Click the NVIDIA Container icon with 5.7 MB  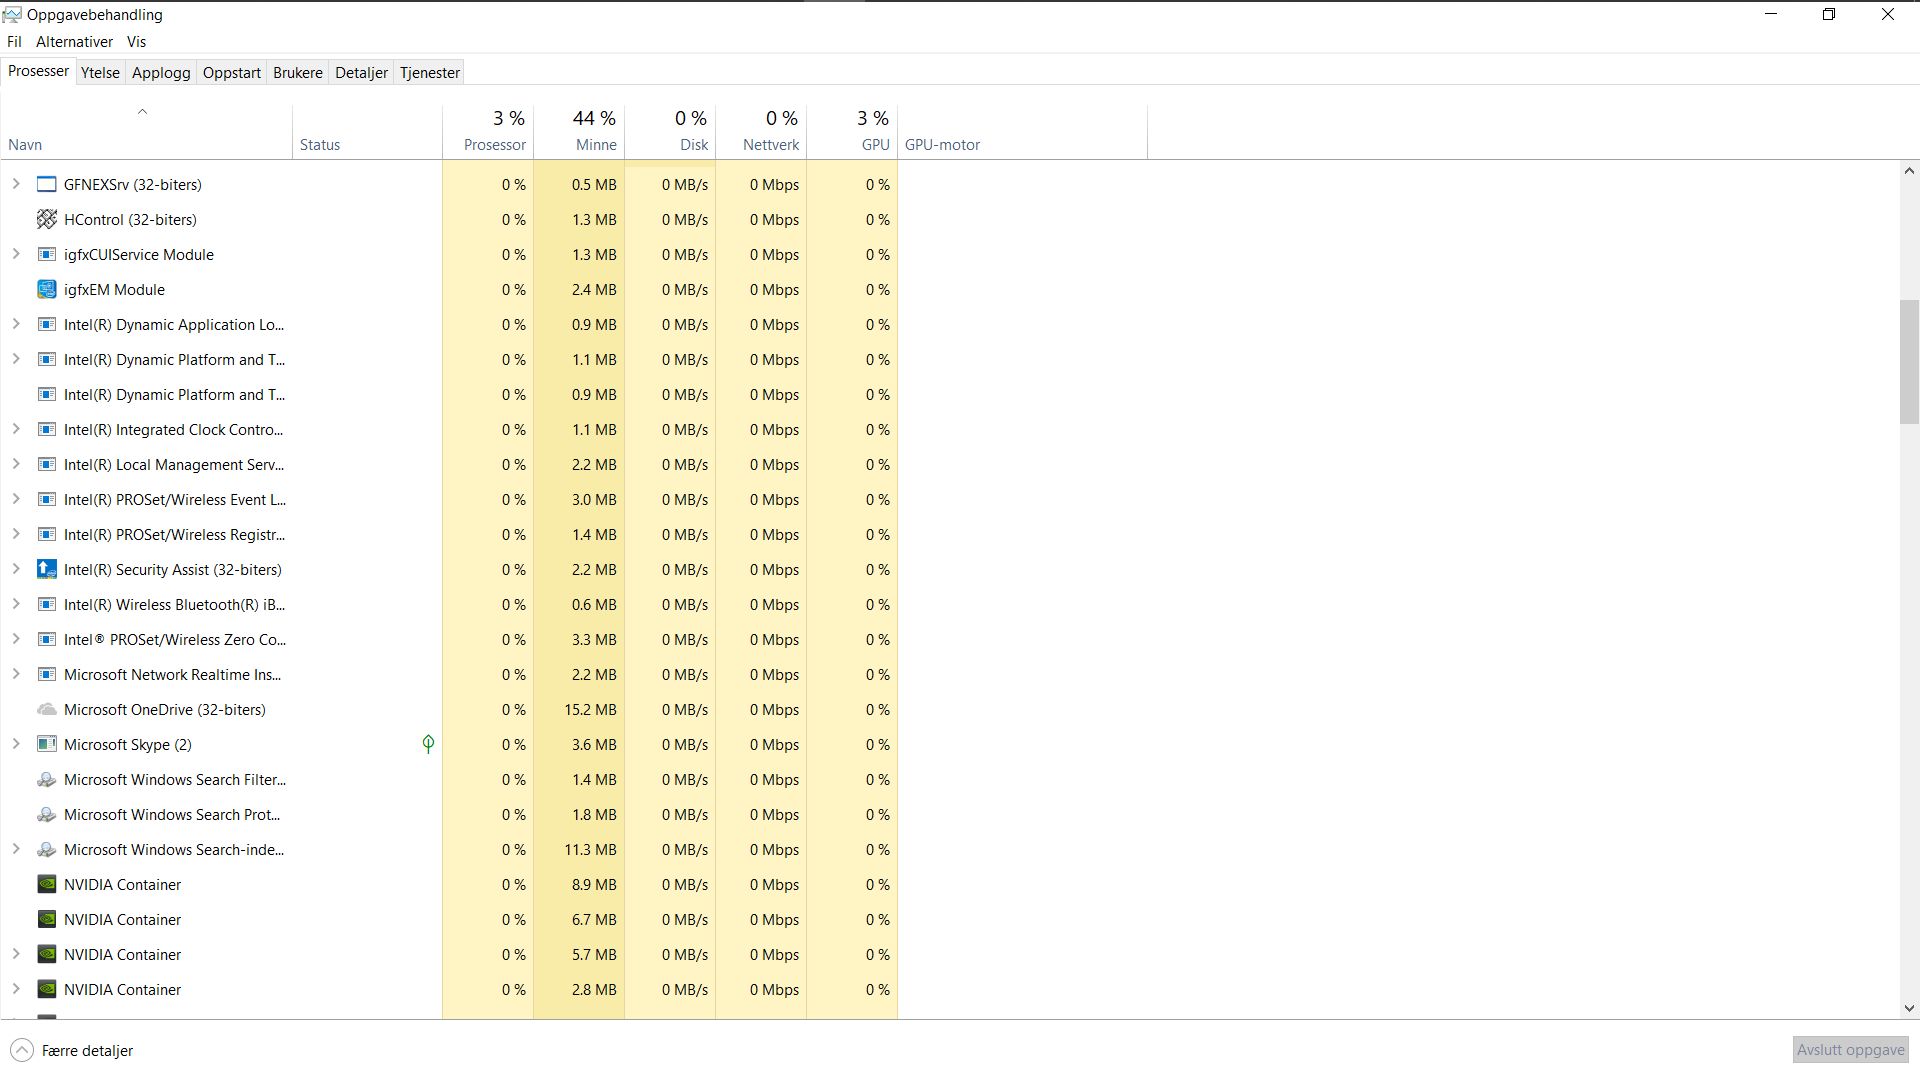coord(46,954)
